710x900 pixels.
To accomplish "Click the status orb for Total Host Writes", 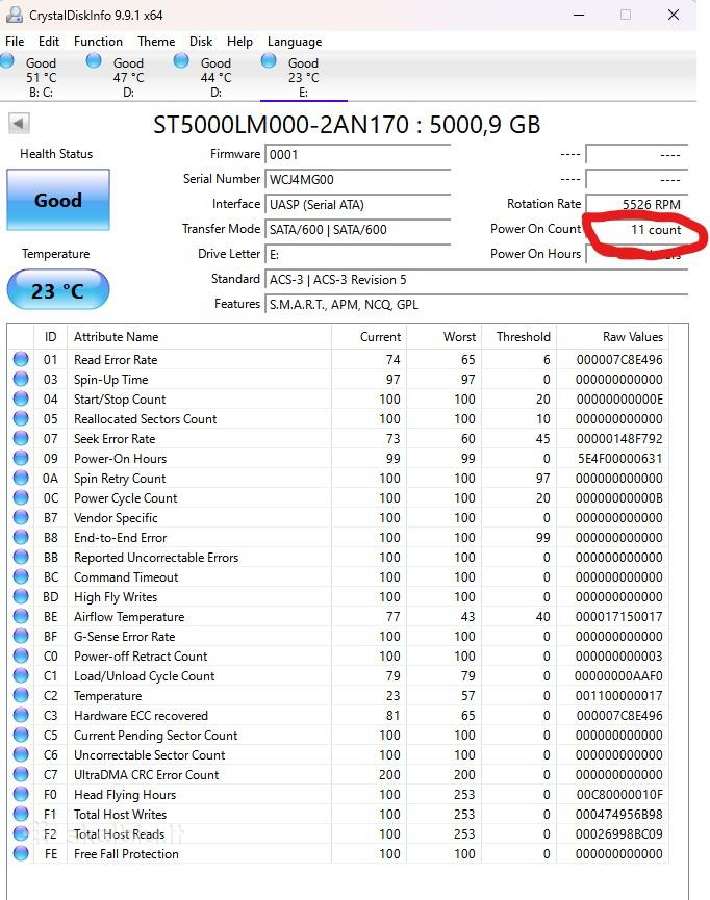I will [x=21, y=814].
